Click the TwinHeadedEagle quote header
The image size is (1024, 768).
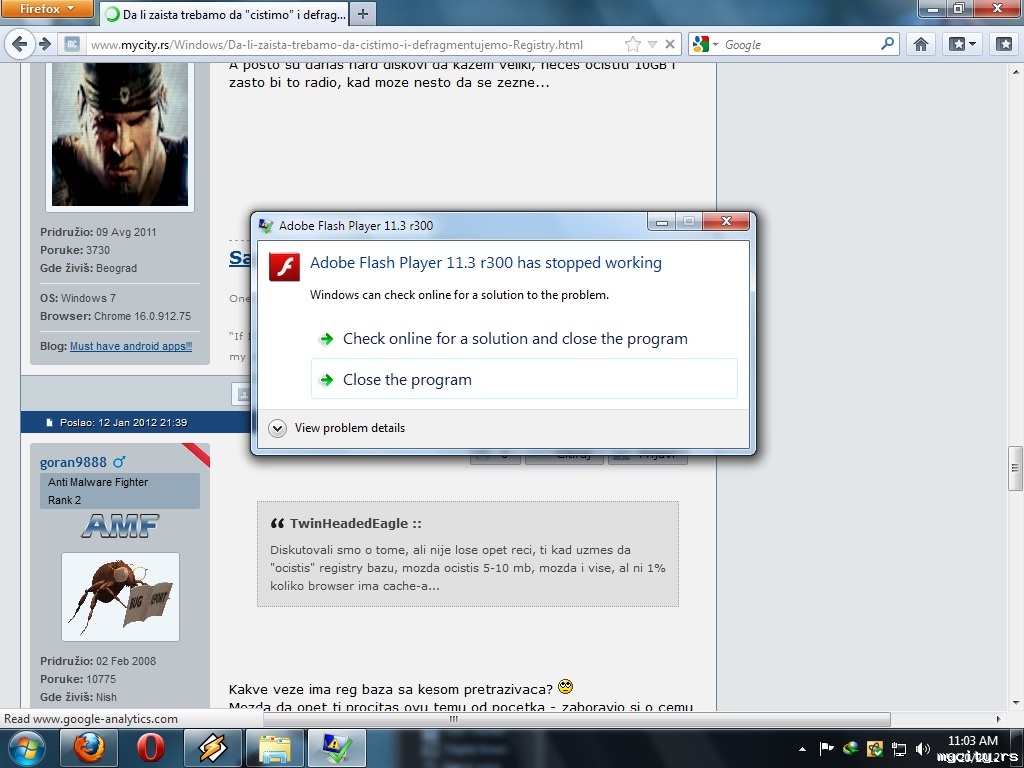[x=355, y=523]
